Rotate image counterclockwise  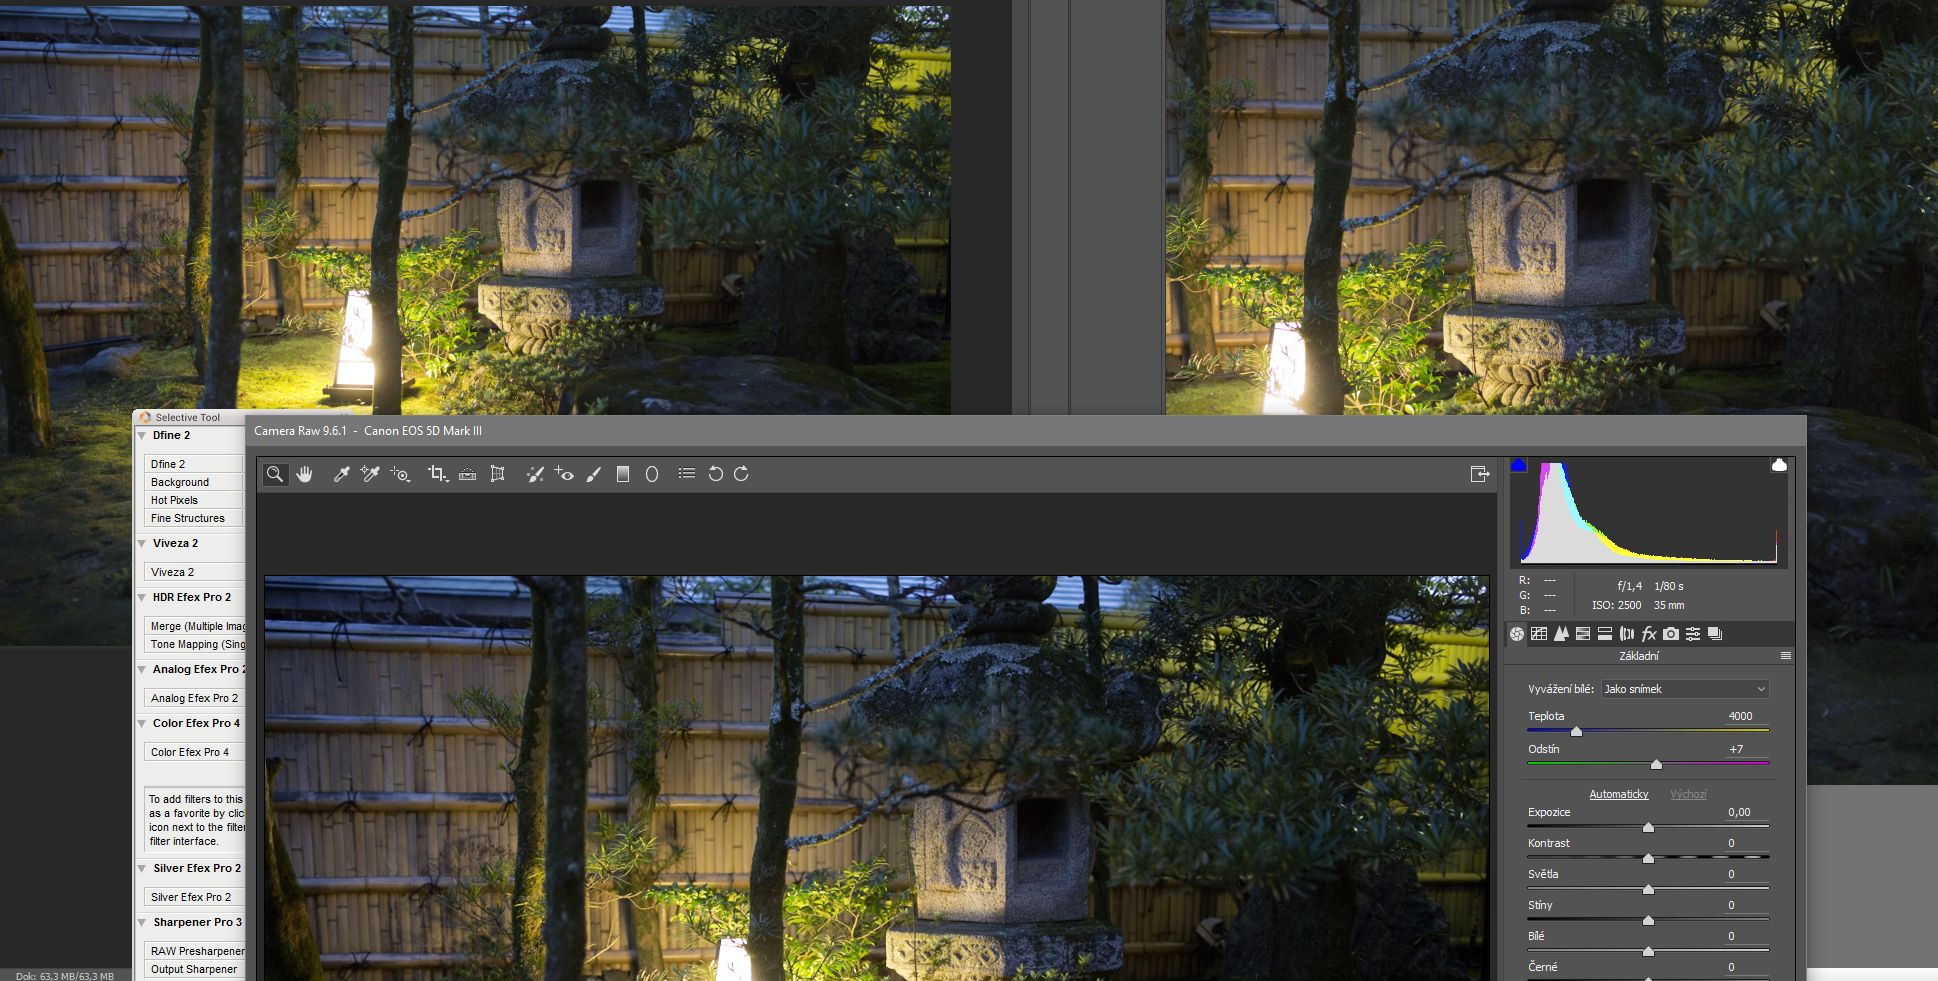tap(715, 474)
